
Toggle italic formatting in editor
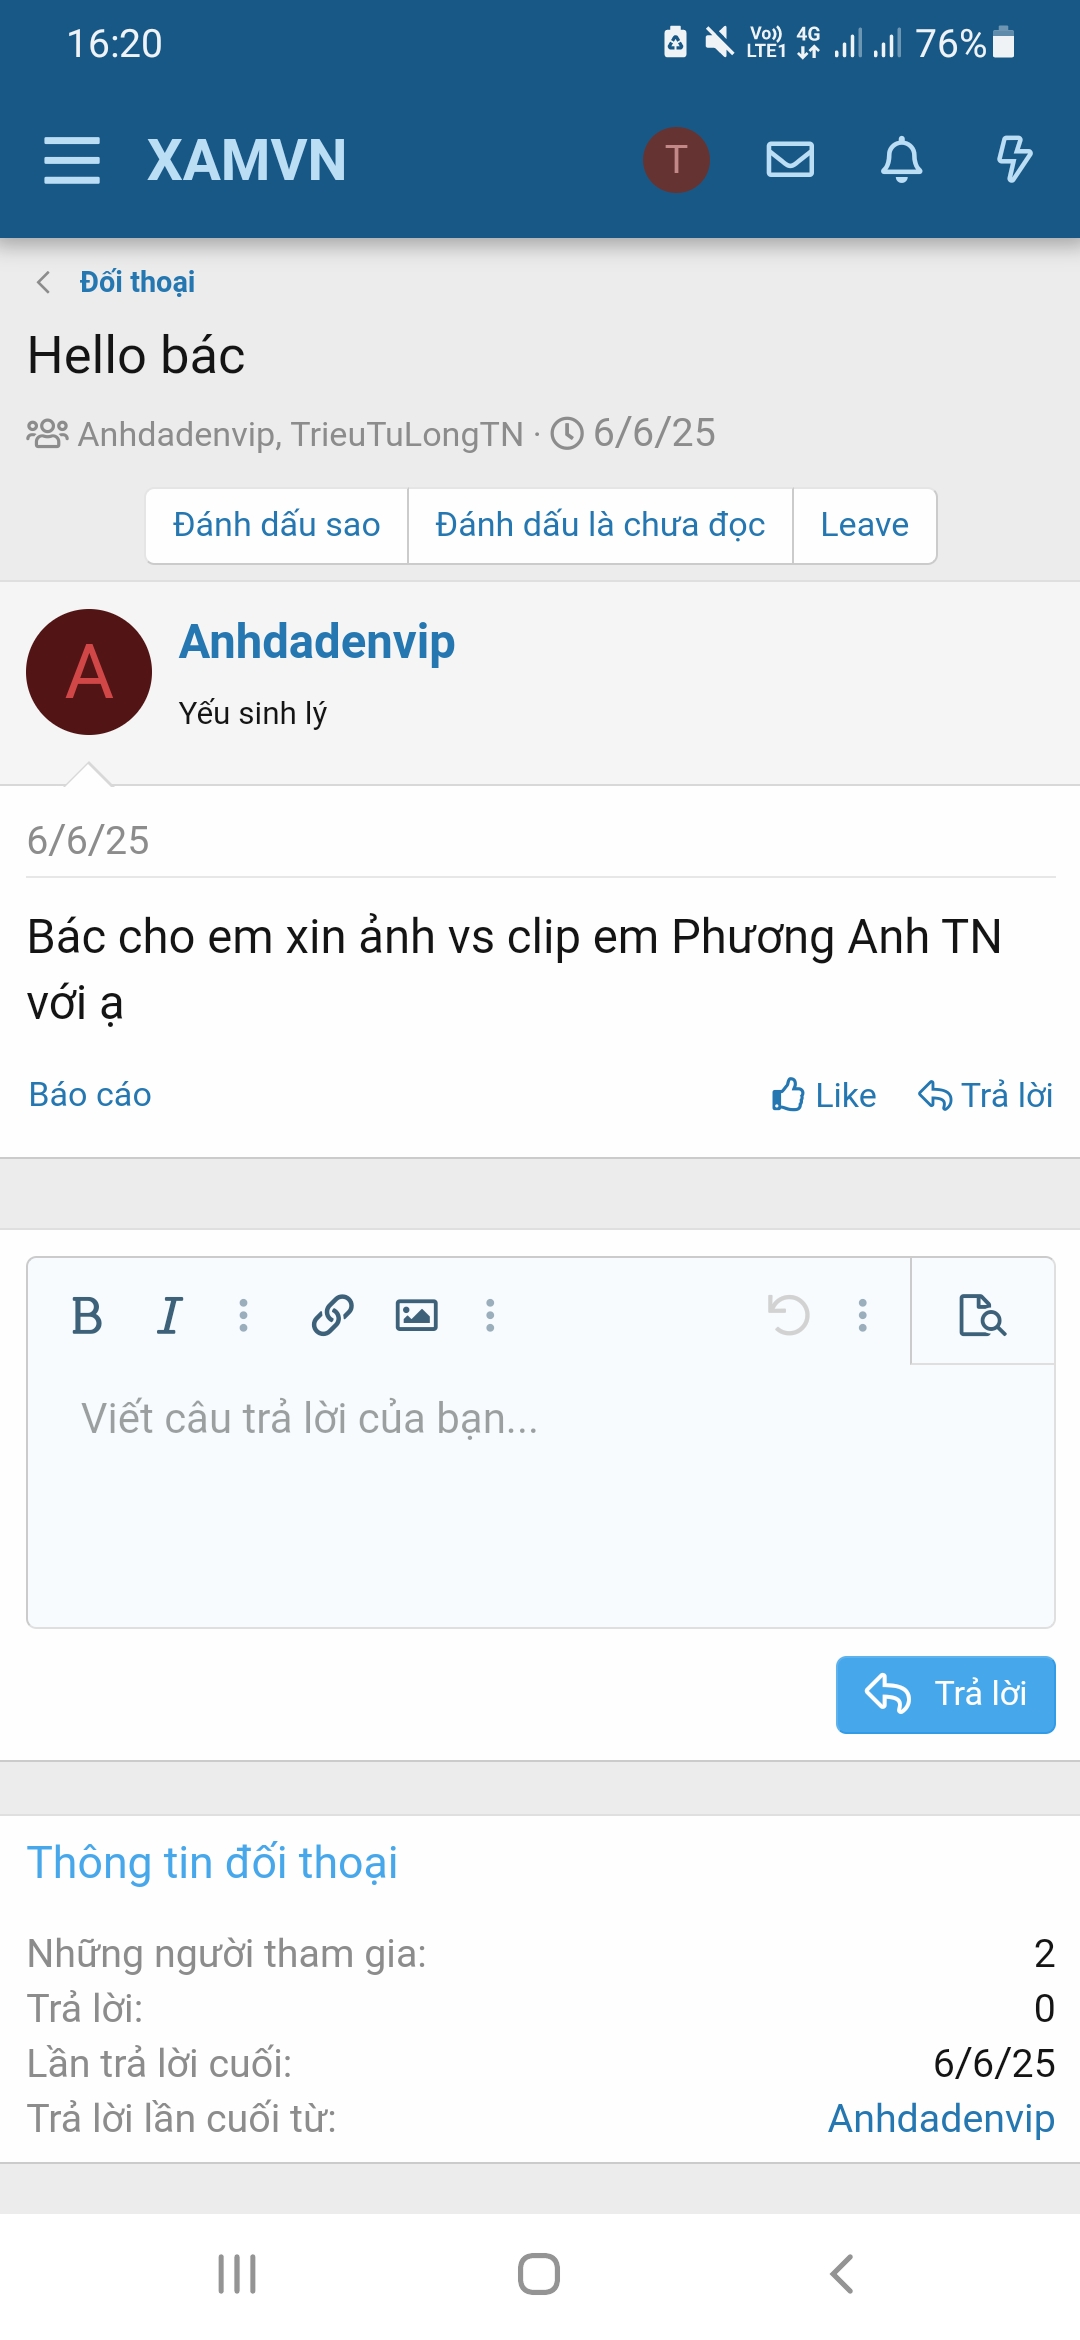coord(170,1315)
